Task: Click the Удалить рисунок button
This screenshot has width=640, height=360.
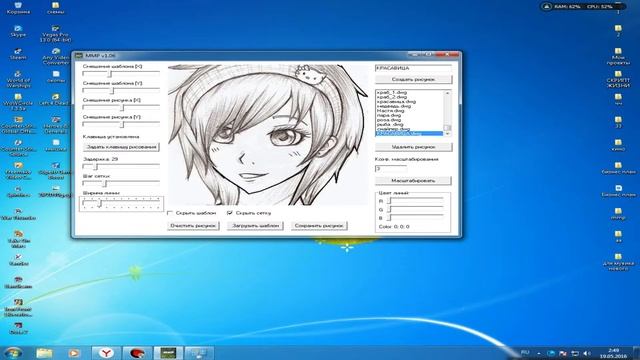Action: point(413,147)
